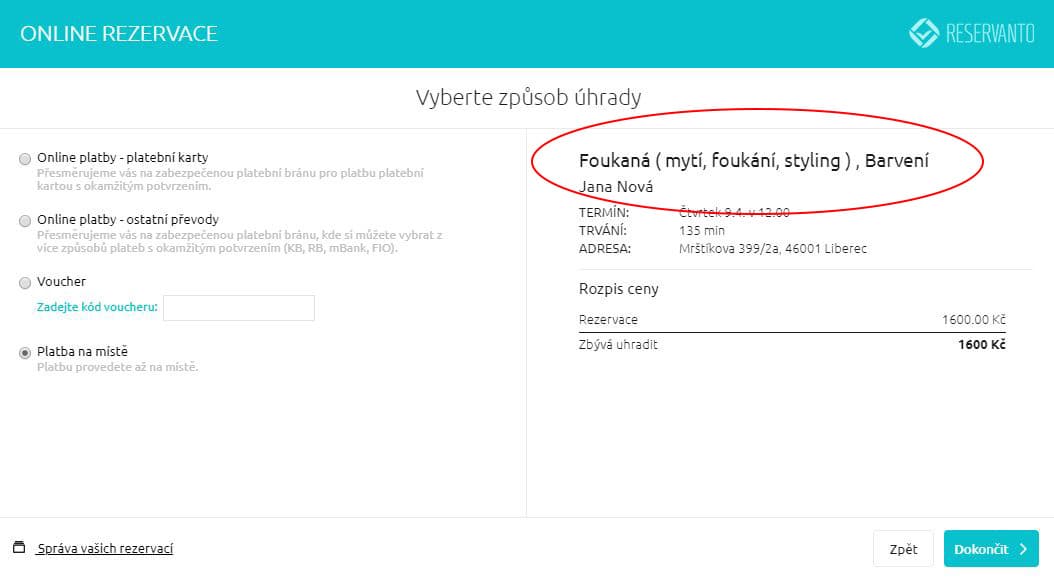Click the ONLINE REZERVACE header title

[x=119, y=34]
